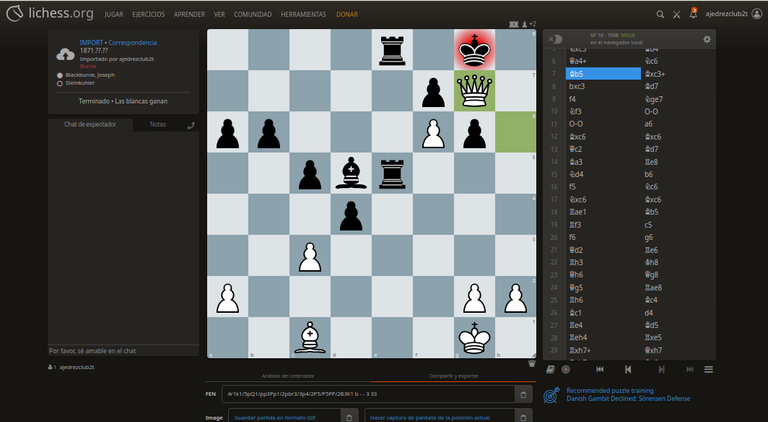Viewport: 768px width, 422px height.
Task: Open Blackburne, Joseph player name
Action: [x=90, y=75]
